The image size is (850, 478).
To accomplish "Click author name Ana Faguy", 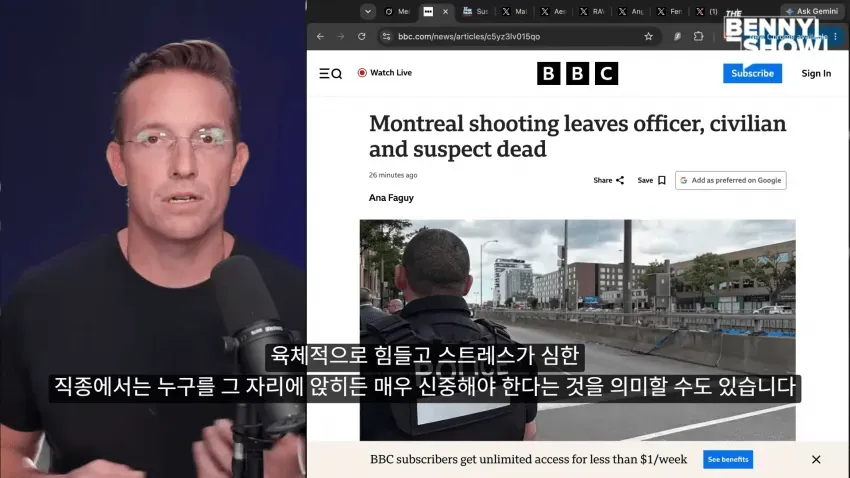I will click(x=391, y=198).
